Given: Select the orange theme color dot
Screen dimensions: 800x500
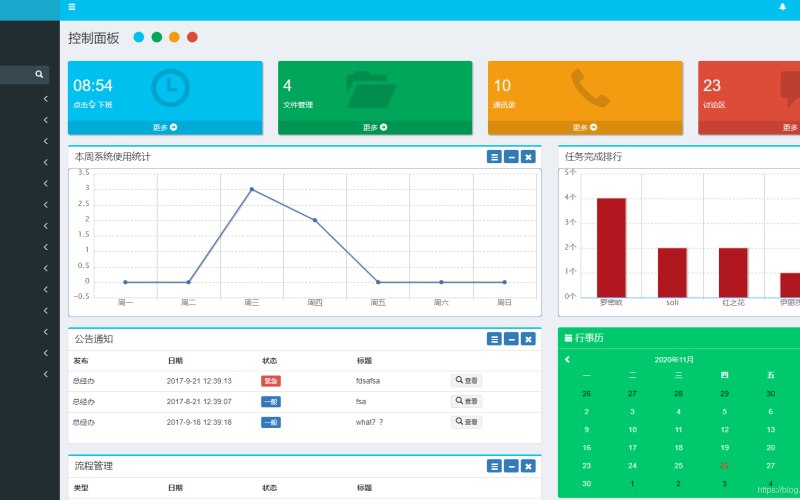Looking at the screenshot, I should pos(174,37).
